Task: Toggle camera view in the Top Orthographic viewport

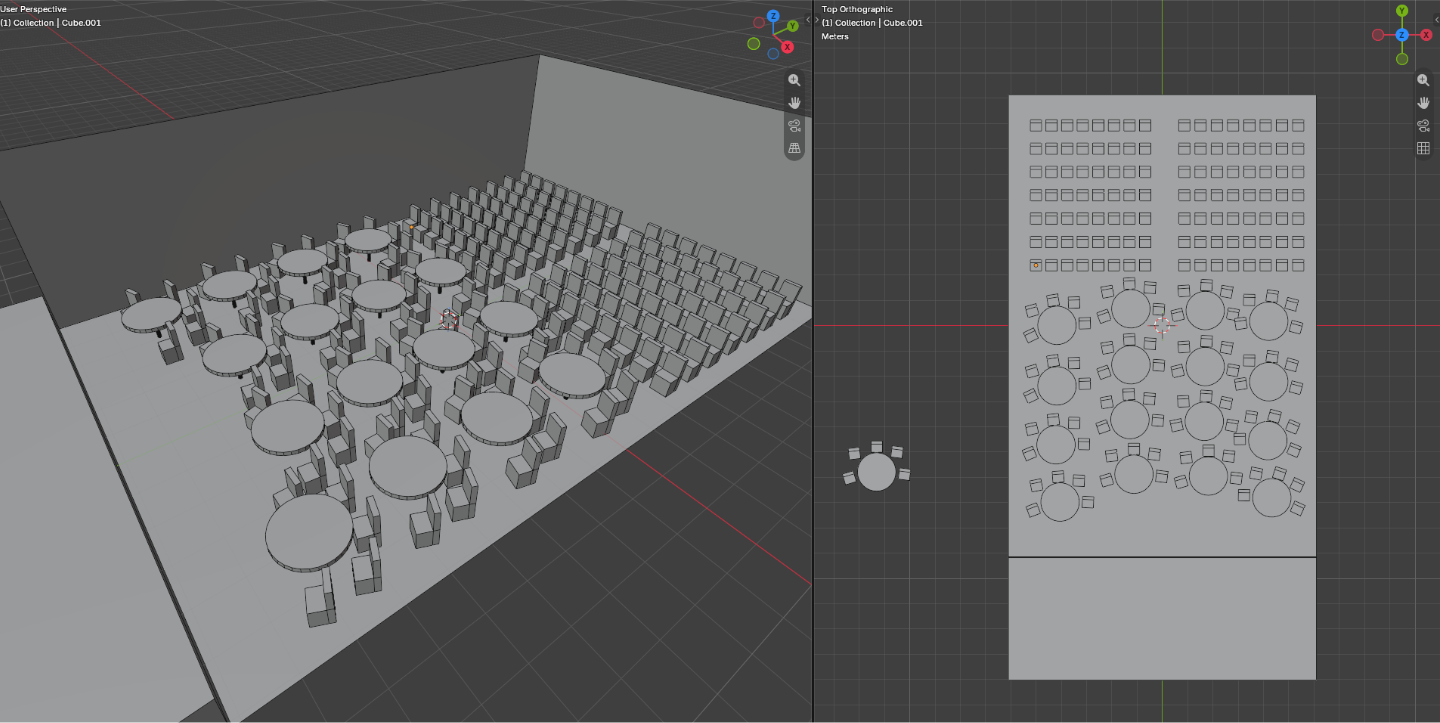Action: (1423, 126)
